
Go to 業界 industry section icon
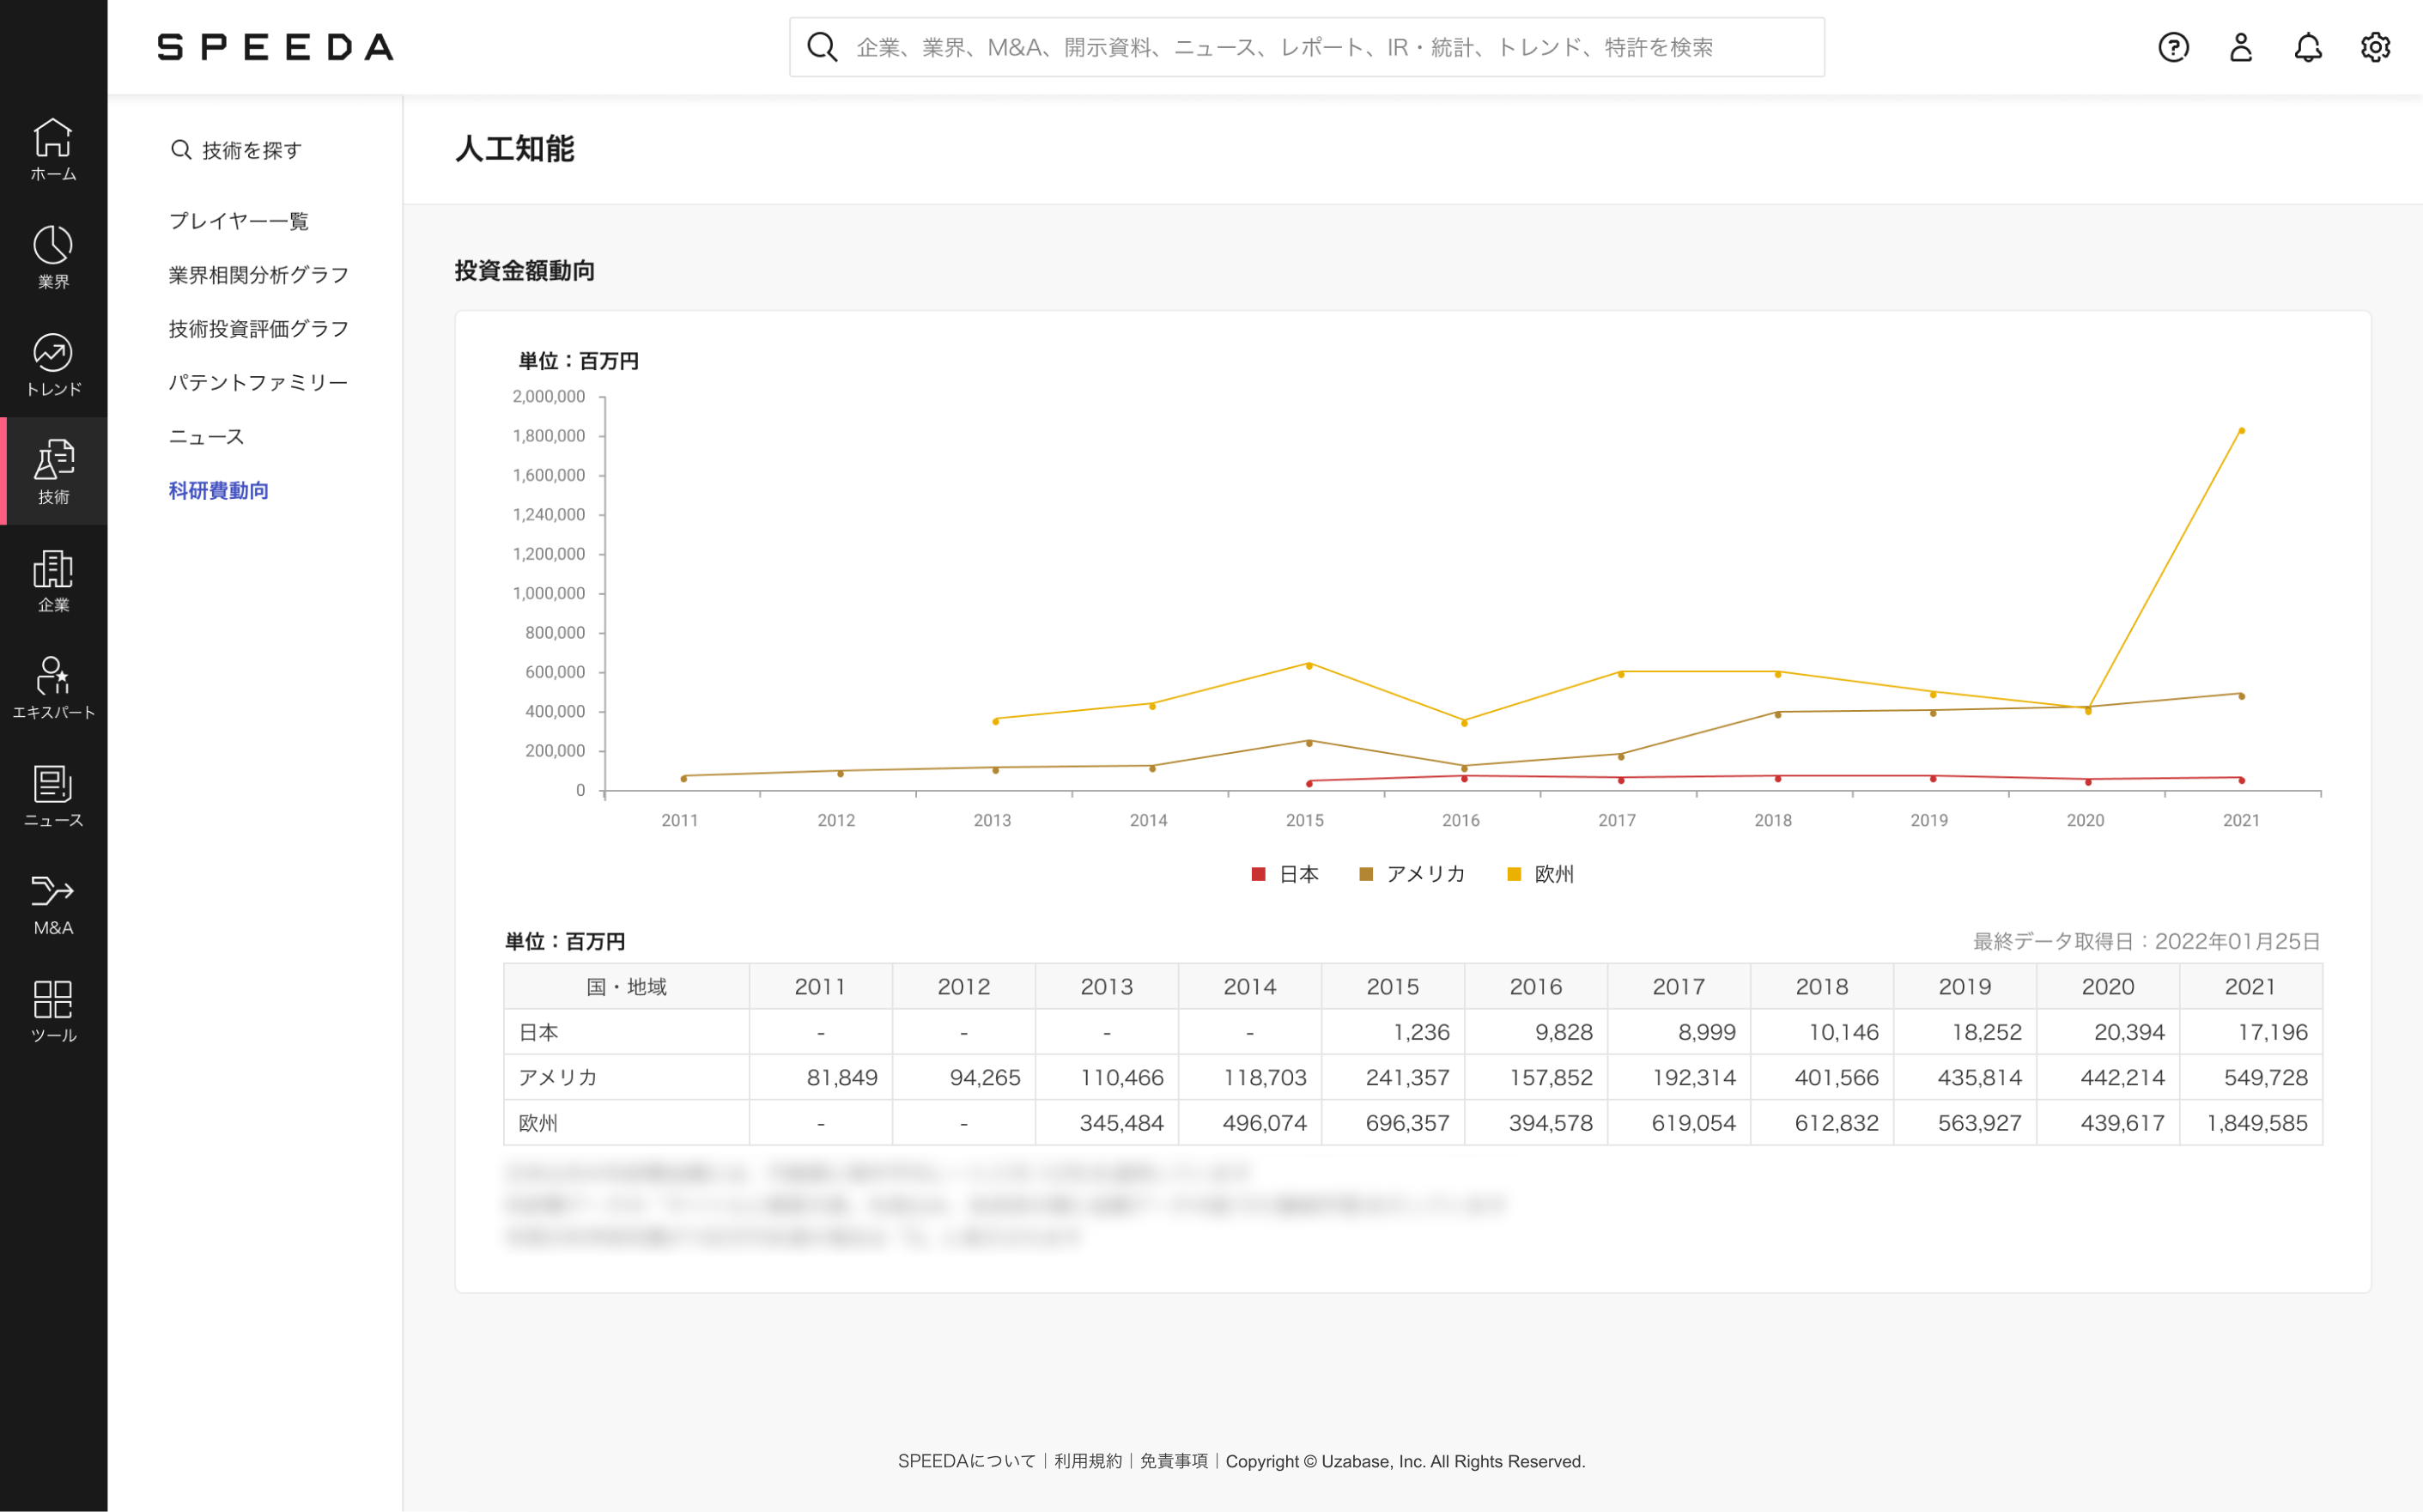[x=53, y=256]
